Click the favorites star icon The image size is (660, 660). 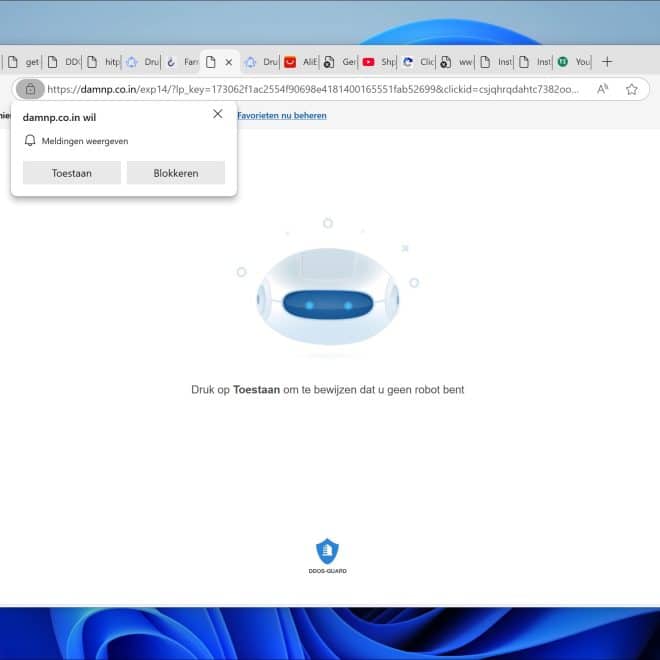pyautogui.click(x=631, y=89)
